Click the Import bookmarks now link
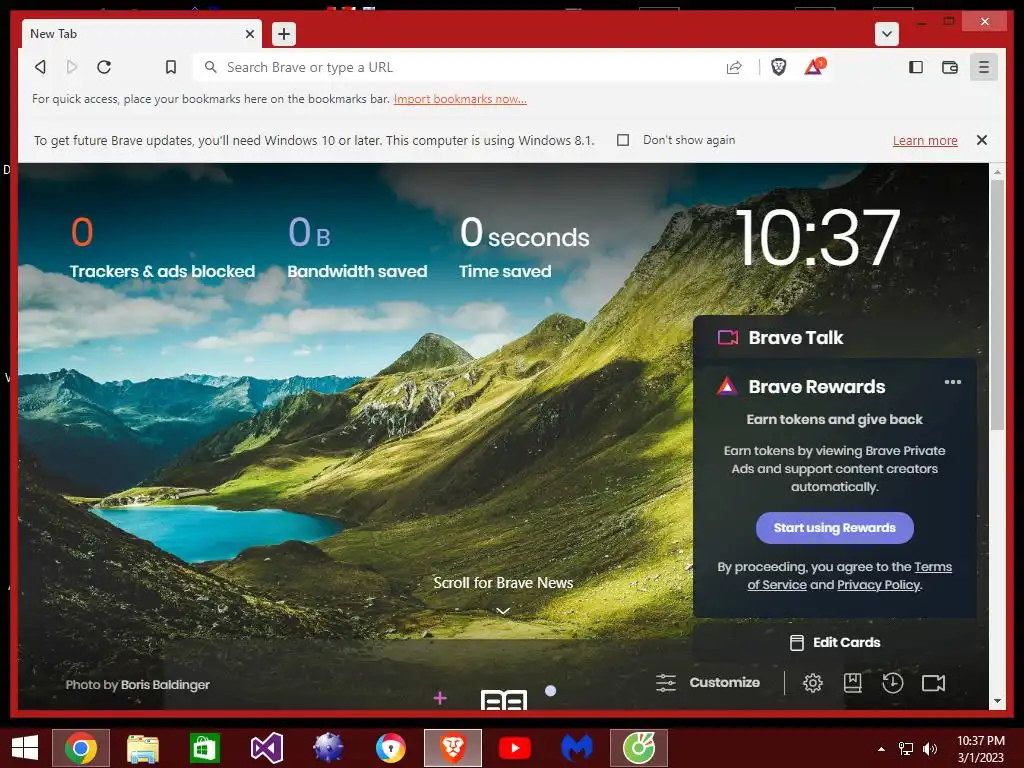 pyautogui.click(x=460, y=99)
